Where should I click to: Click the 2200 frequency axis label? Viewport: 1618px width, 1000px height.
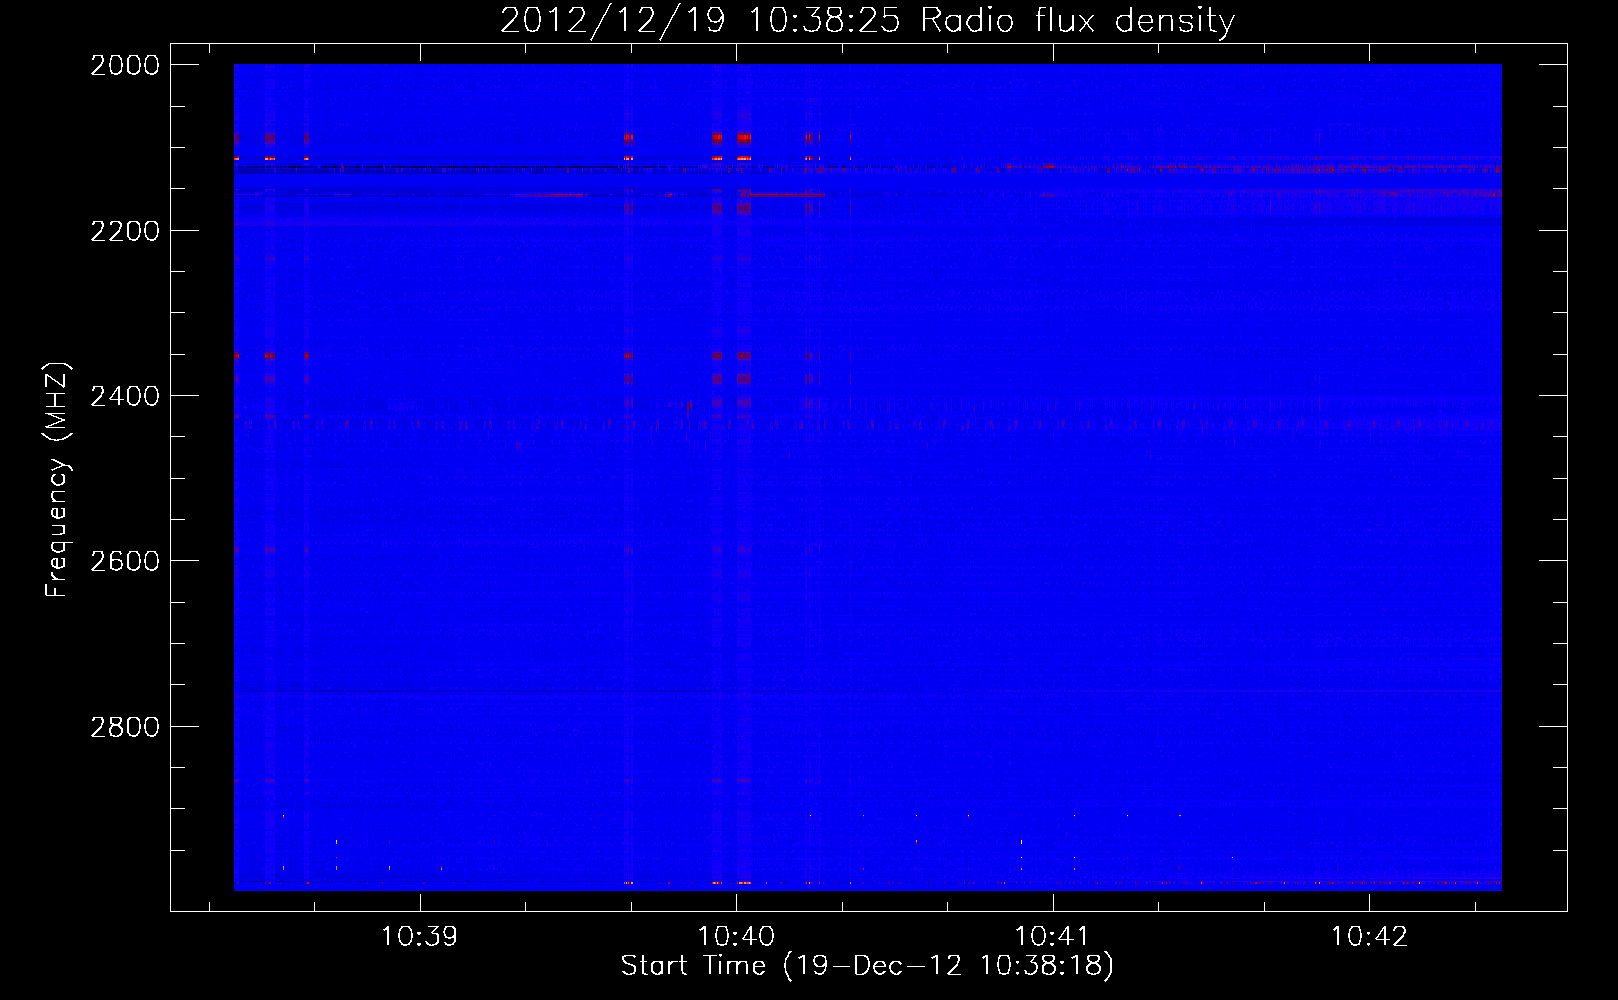125,231
